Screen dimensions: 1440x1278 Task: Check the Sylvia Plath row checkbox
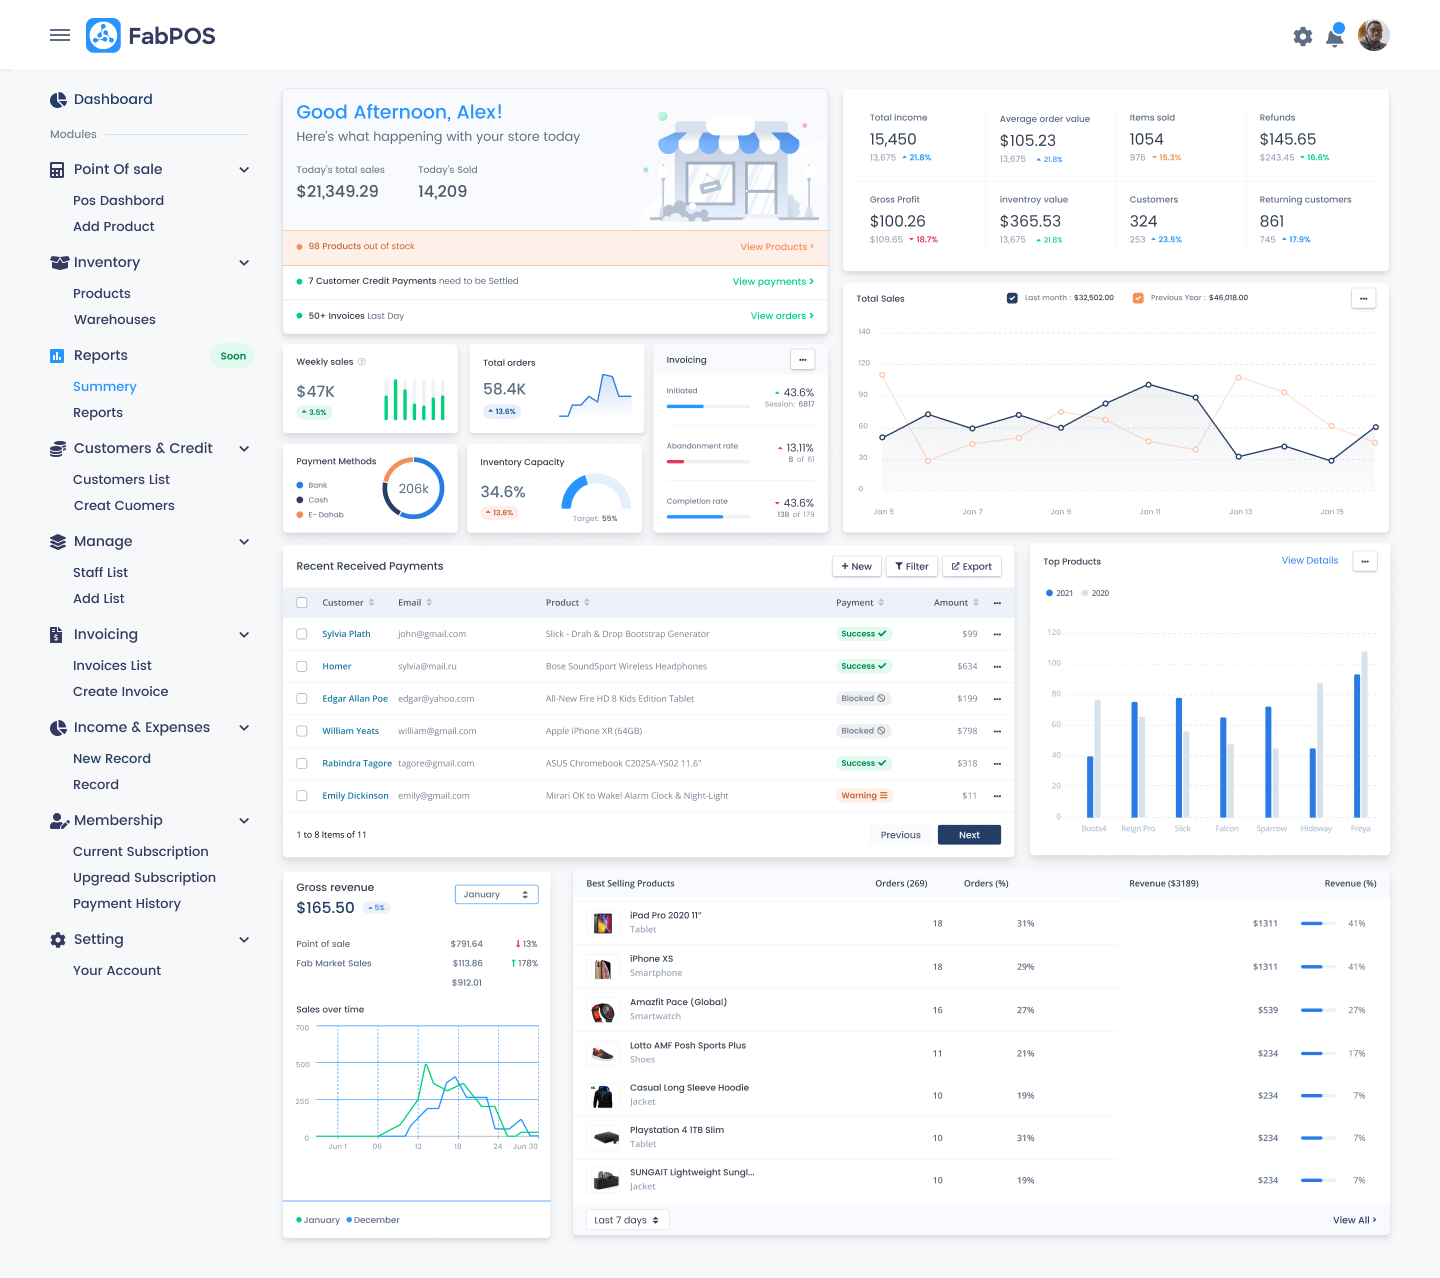(302, 634)
